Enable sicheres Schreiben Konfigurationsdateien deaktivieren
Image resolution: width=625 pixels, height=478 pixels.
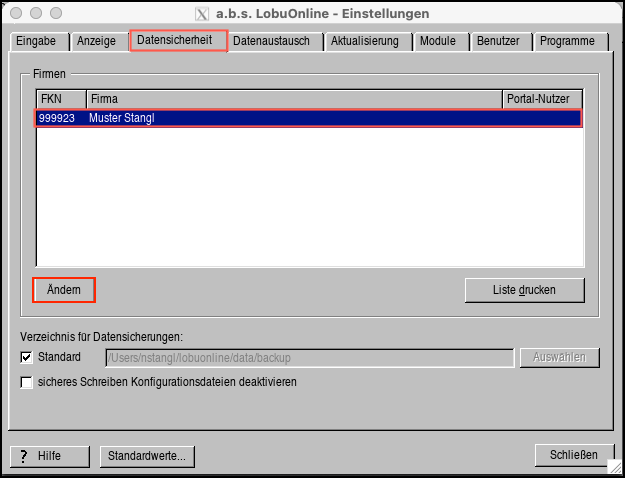pyautogui.click(x=27, y=382)
